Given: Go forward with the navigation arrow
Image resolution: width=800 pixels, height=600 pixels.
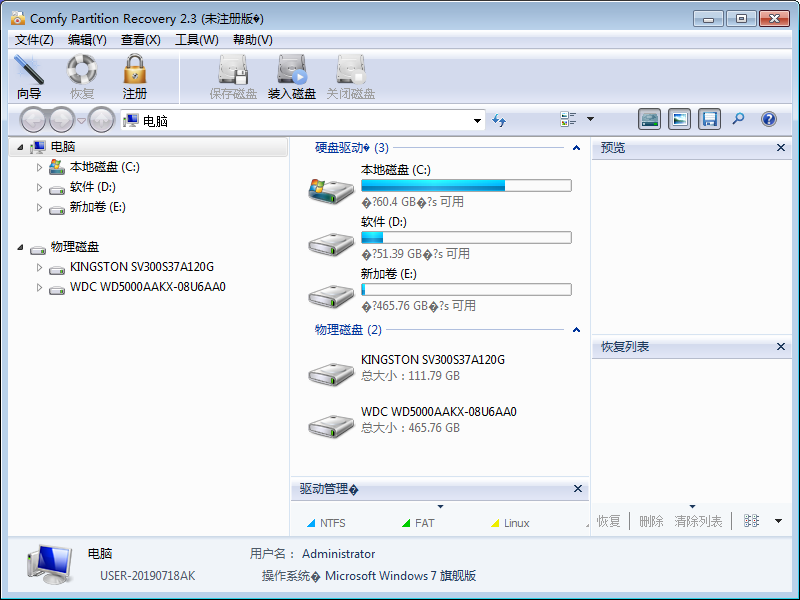Looking at the screenshot, I should click(61, 120).
